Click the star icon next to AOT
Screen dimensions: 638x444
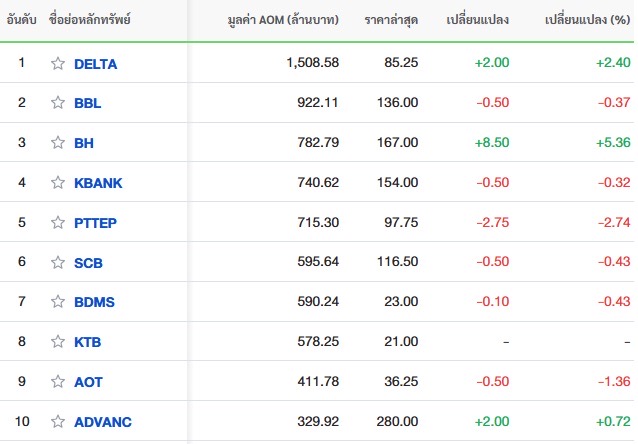[58, 381]
